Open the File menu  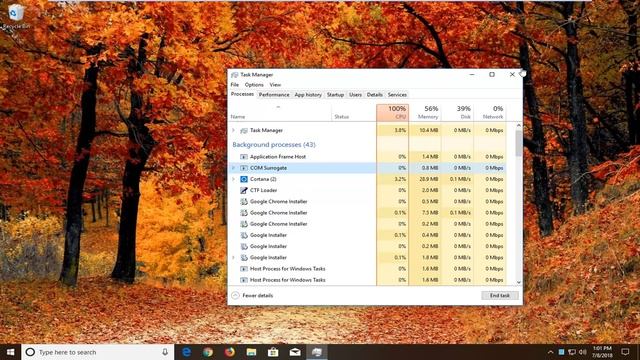[x=235, y=84]
